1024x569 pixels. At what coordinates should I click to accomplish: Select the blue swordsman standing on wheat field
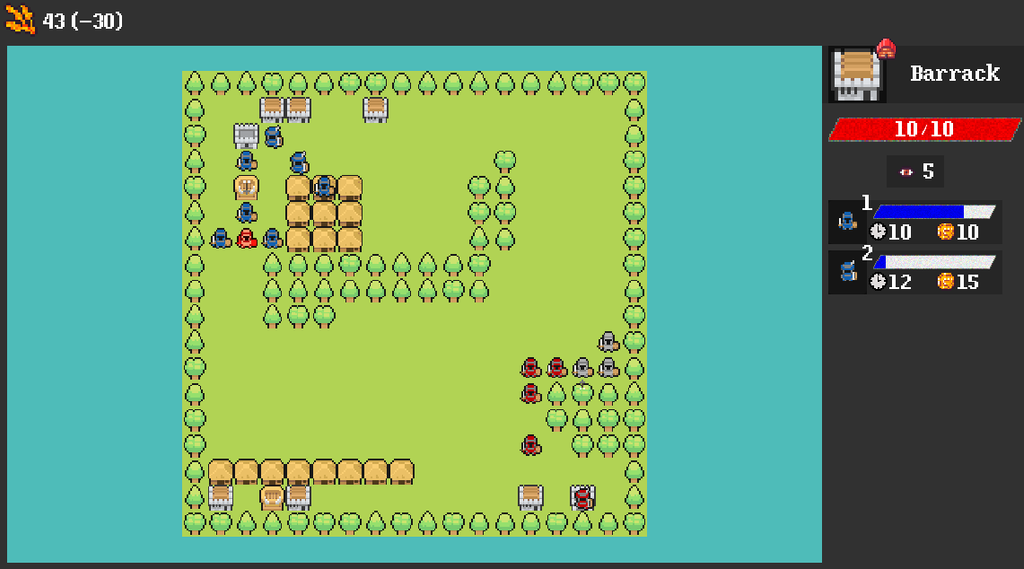324,187
